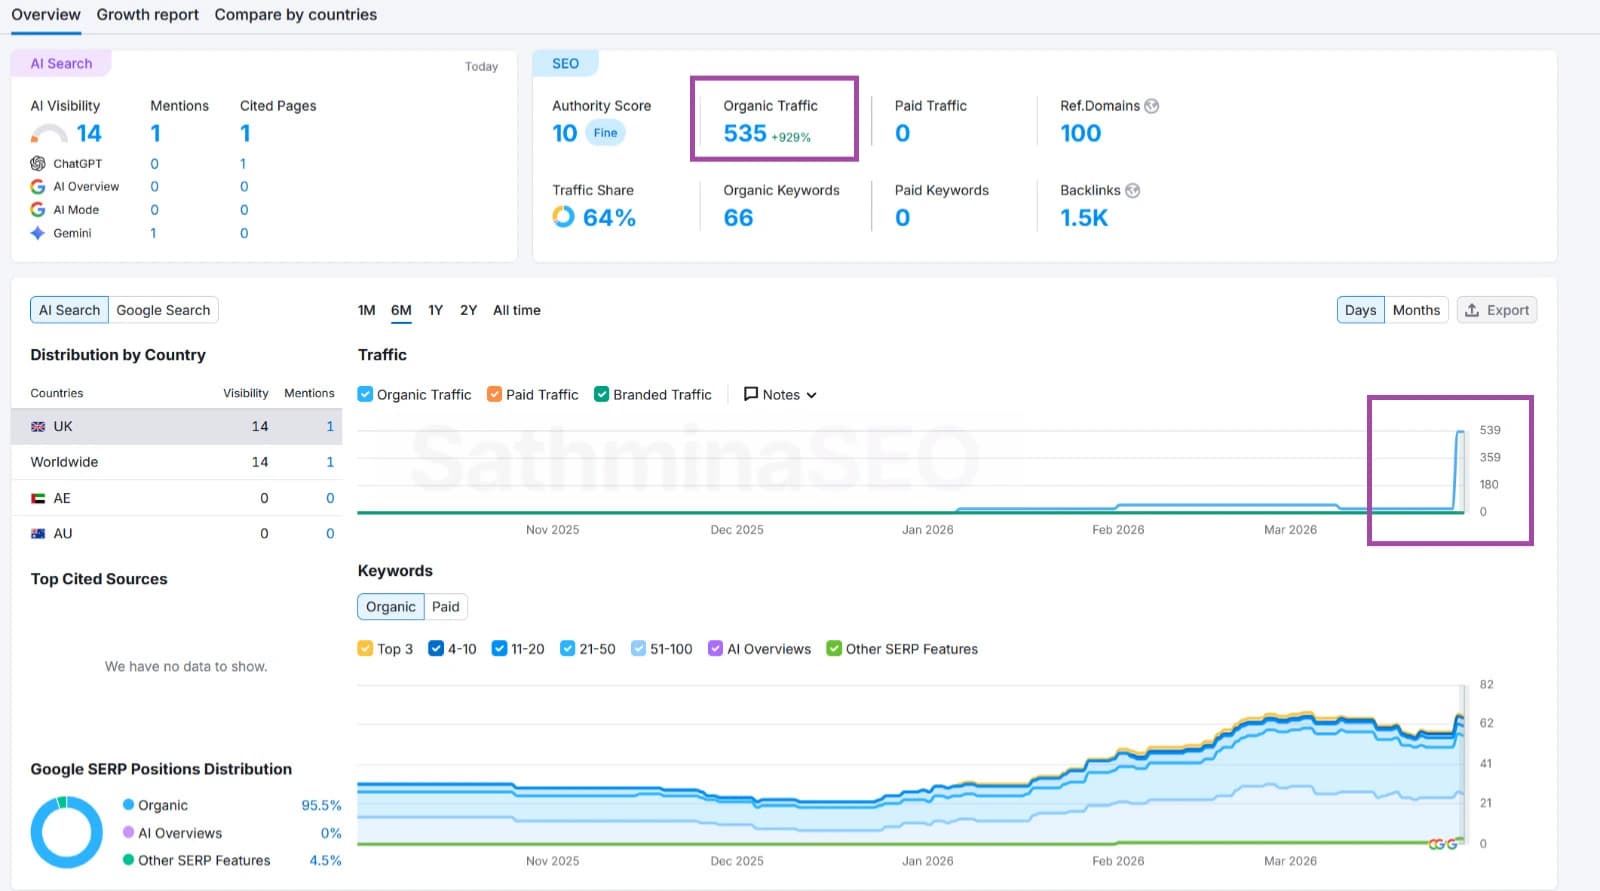The height and width of the screenshot is (891, 1600).
Task: Click the info icon next to Ref.Domains
Action: pos(1152,106)
